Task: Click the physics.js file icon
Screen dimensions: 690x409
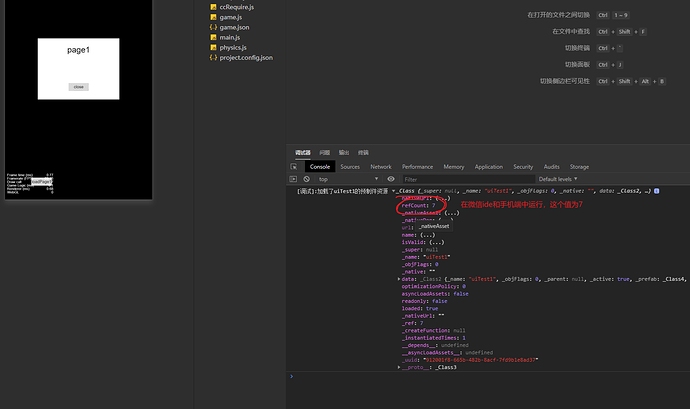Action: 213,48
